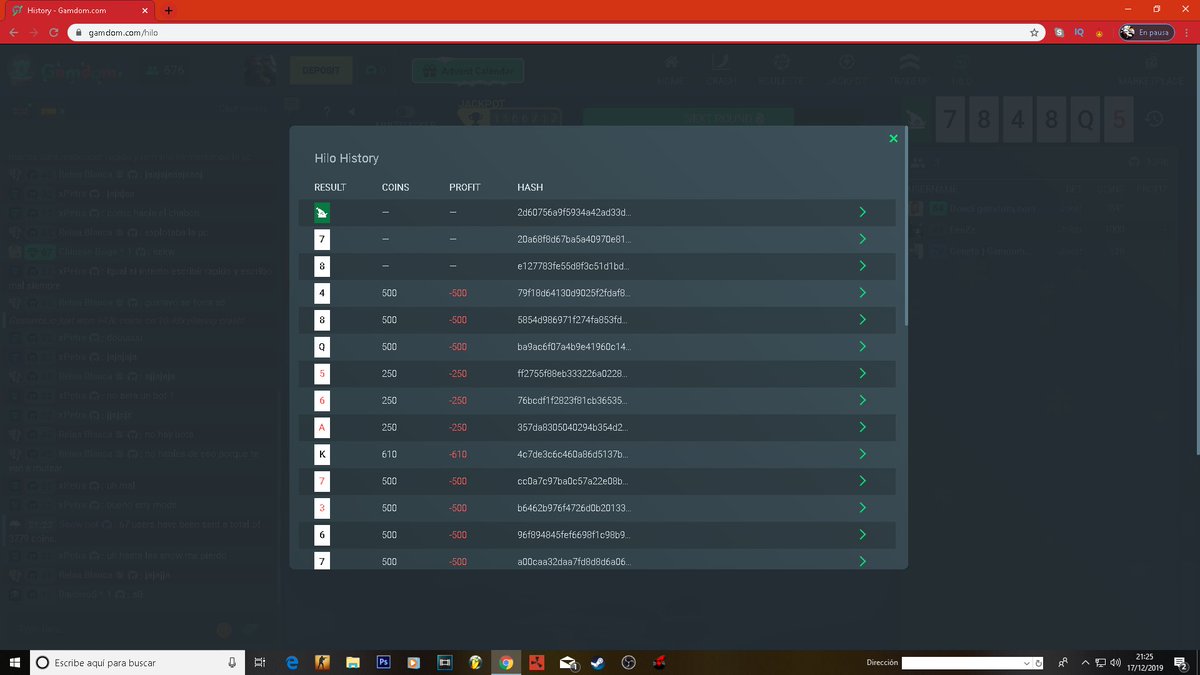The width and height of the screenshot is (1200, 675).
Task: Click the Q card in result column
Action: (322, 347)
